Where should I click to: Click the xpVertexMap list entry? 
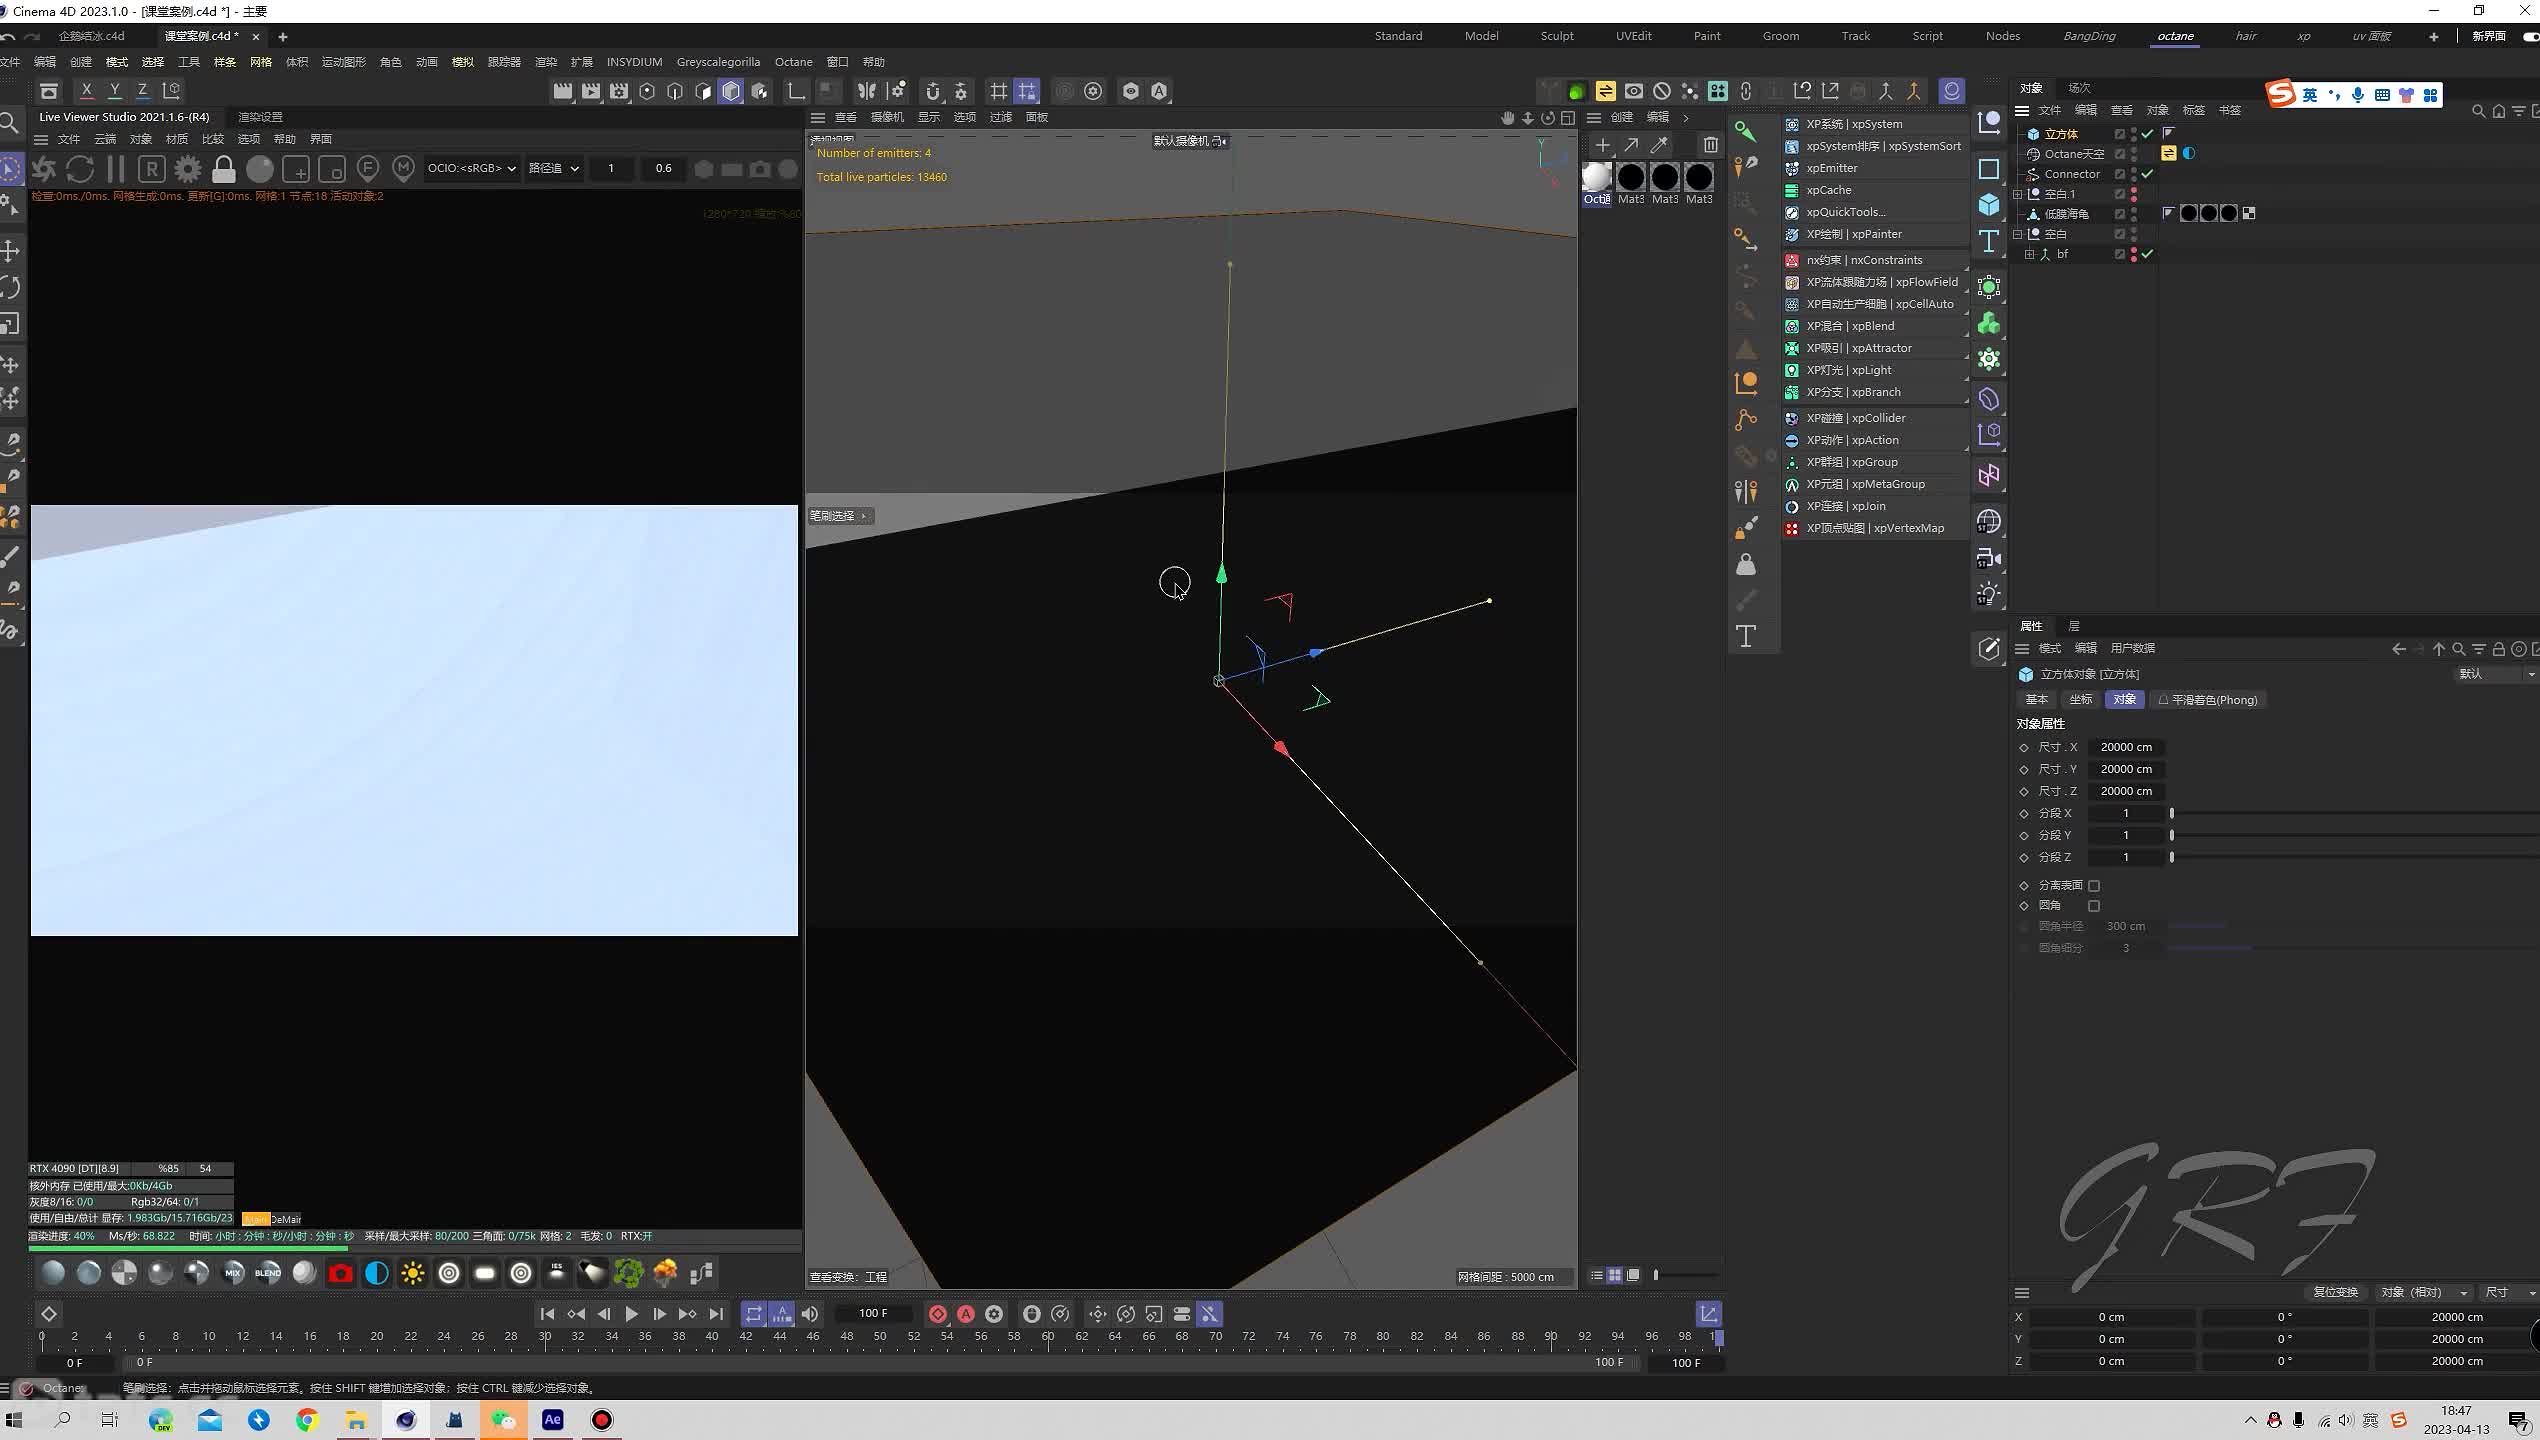[1875, 528]
